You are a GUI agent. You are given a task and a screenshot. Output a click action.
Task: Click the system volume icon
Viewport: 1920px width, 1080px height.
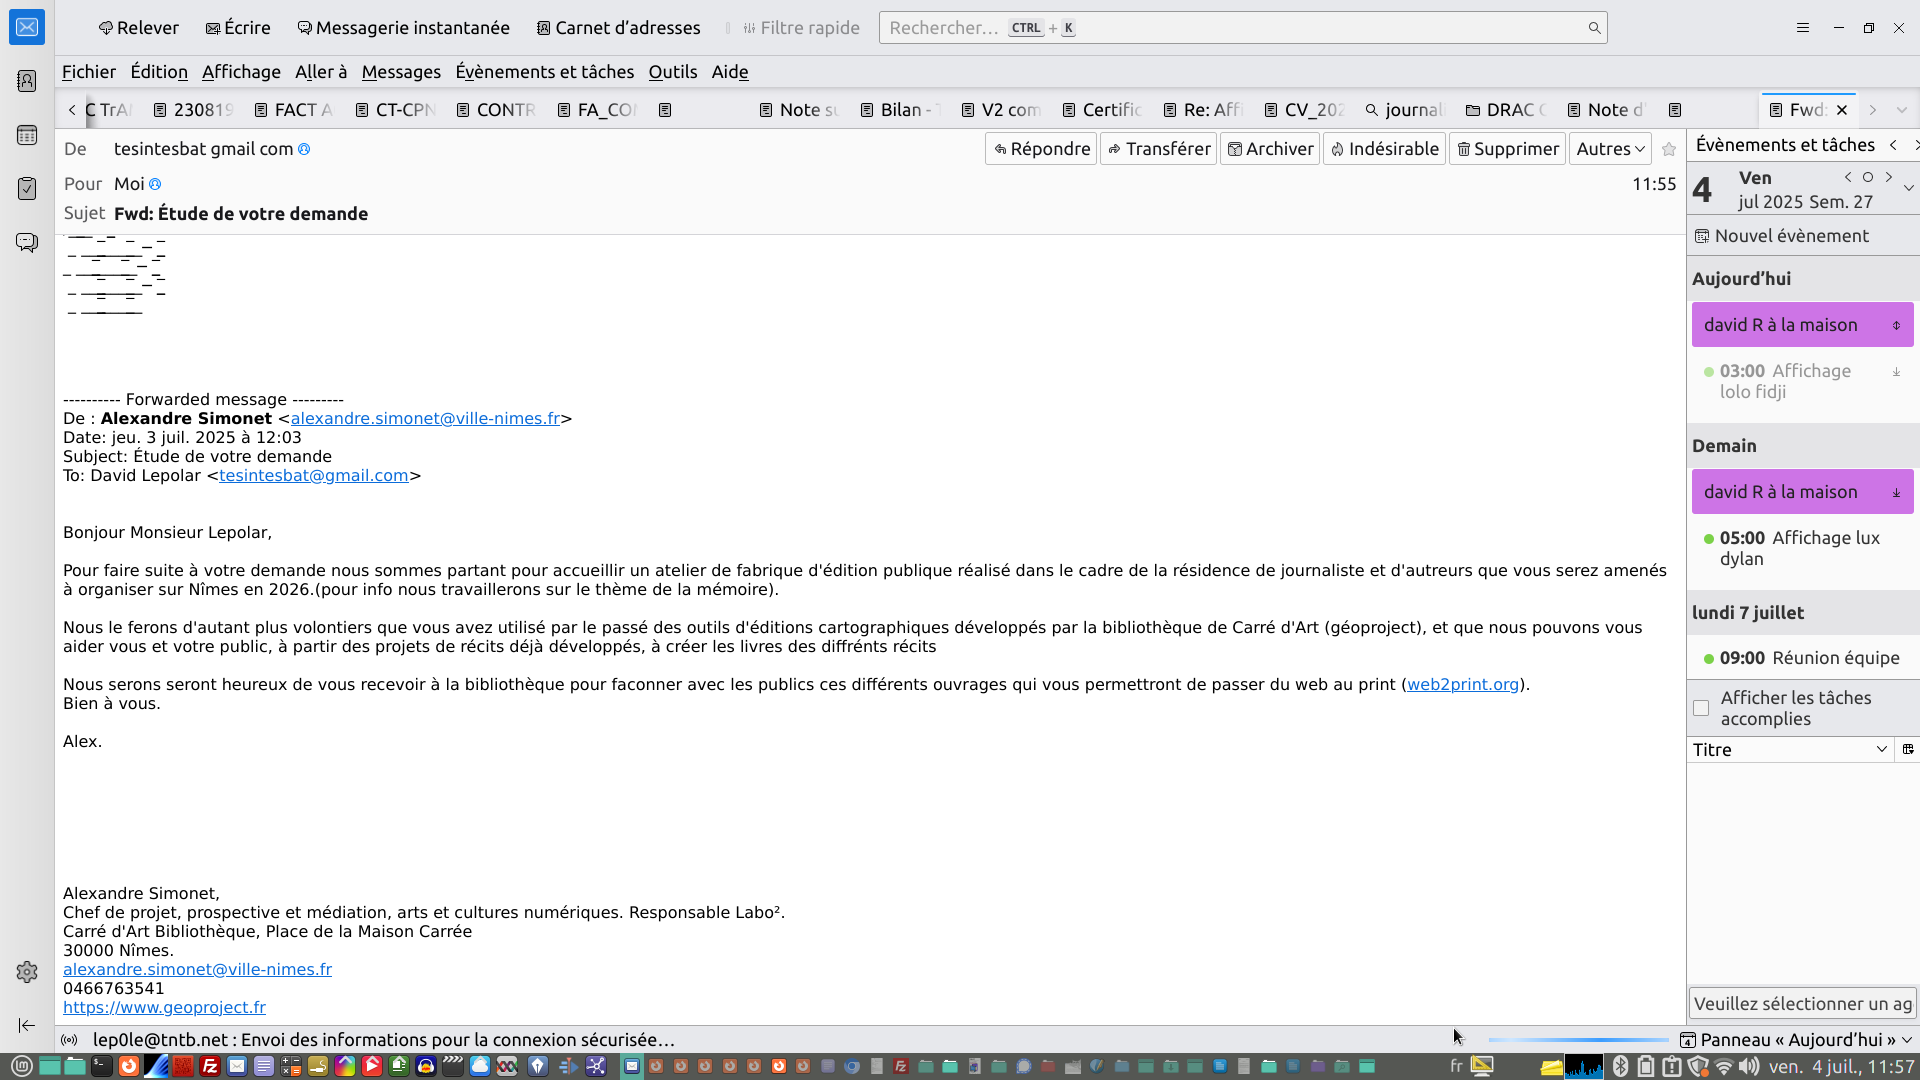(1748, 1066)
